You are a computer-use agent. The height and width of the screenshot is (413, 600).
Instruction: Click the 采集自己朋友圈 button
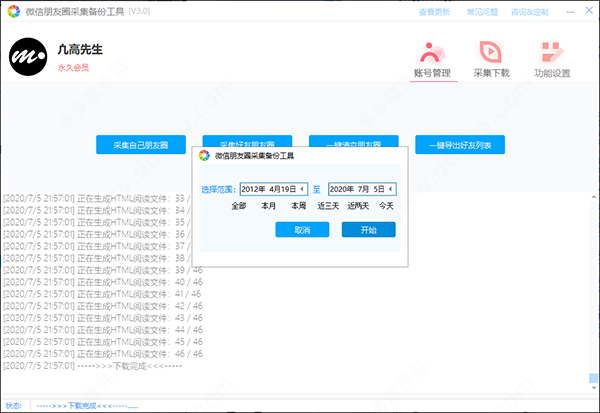click(x=141, y=145)
